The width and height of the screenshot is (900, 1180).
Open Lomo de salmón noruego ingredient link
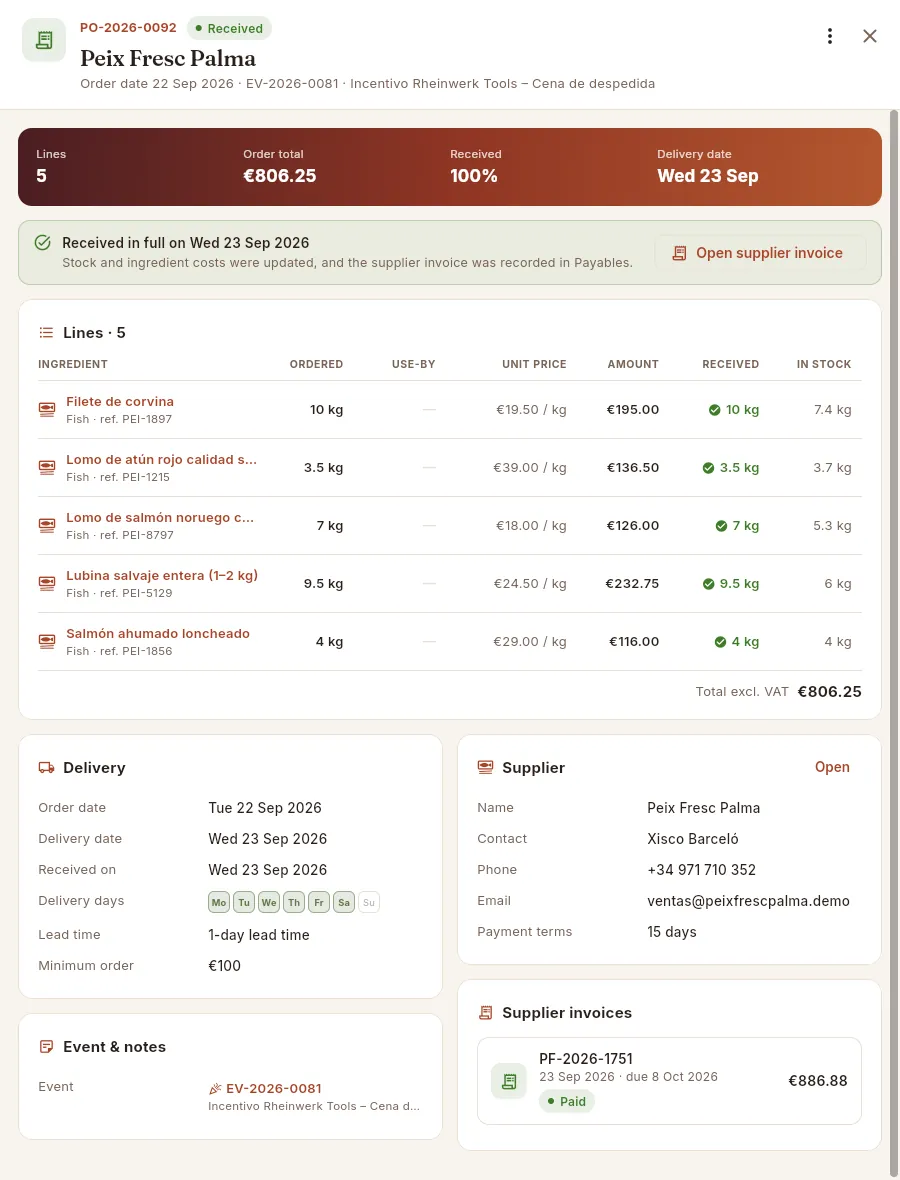[160, 517]
